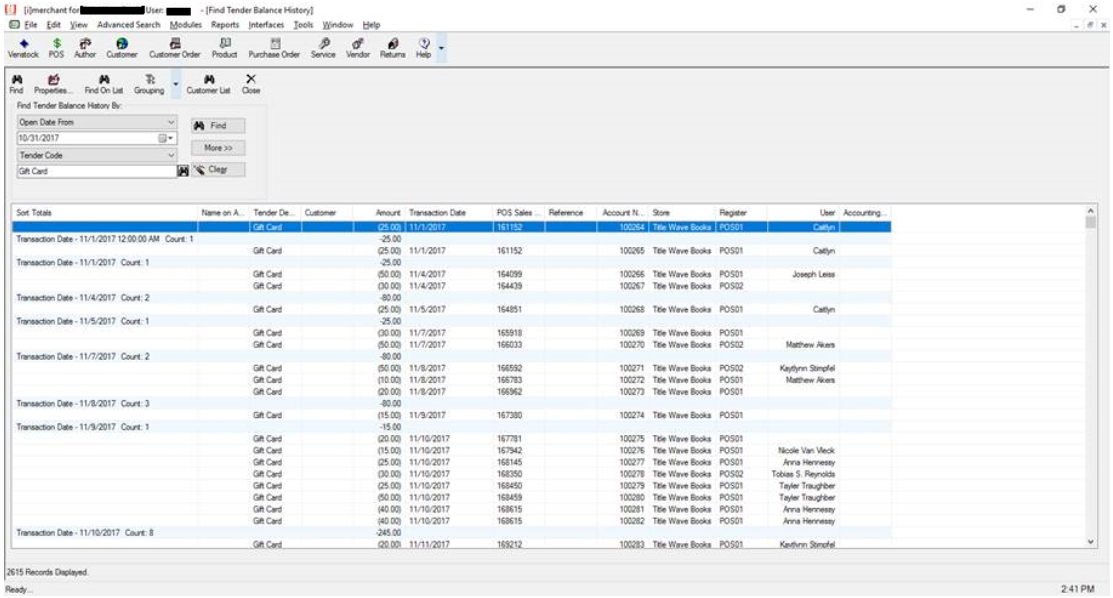Select the row with POS sale 167380
The height and width of the screenshot is (598, 1113).
click(x=451, y=415)
